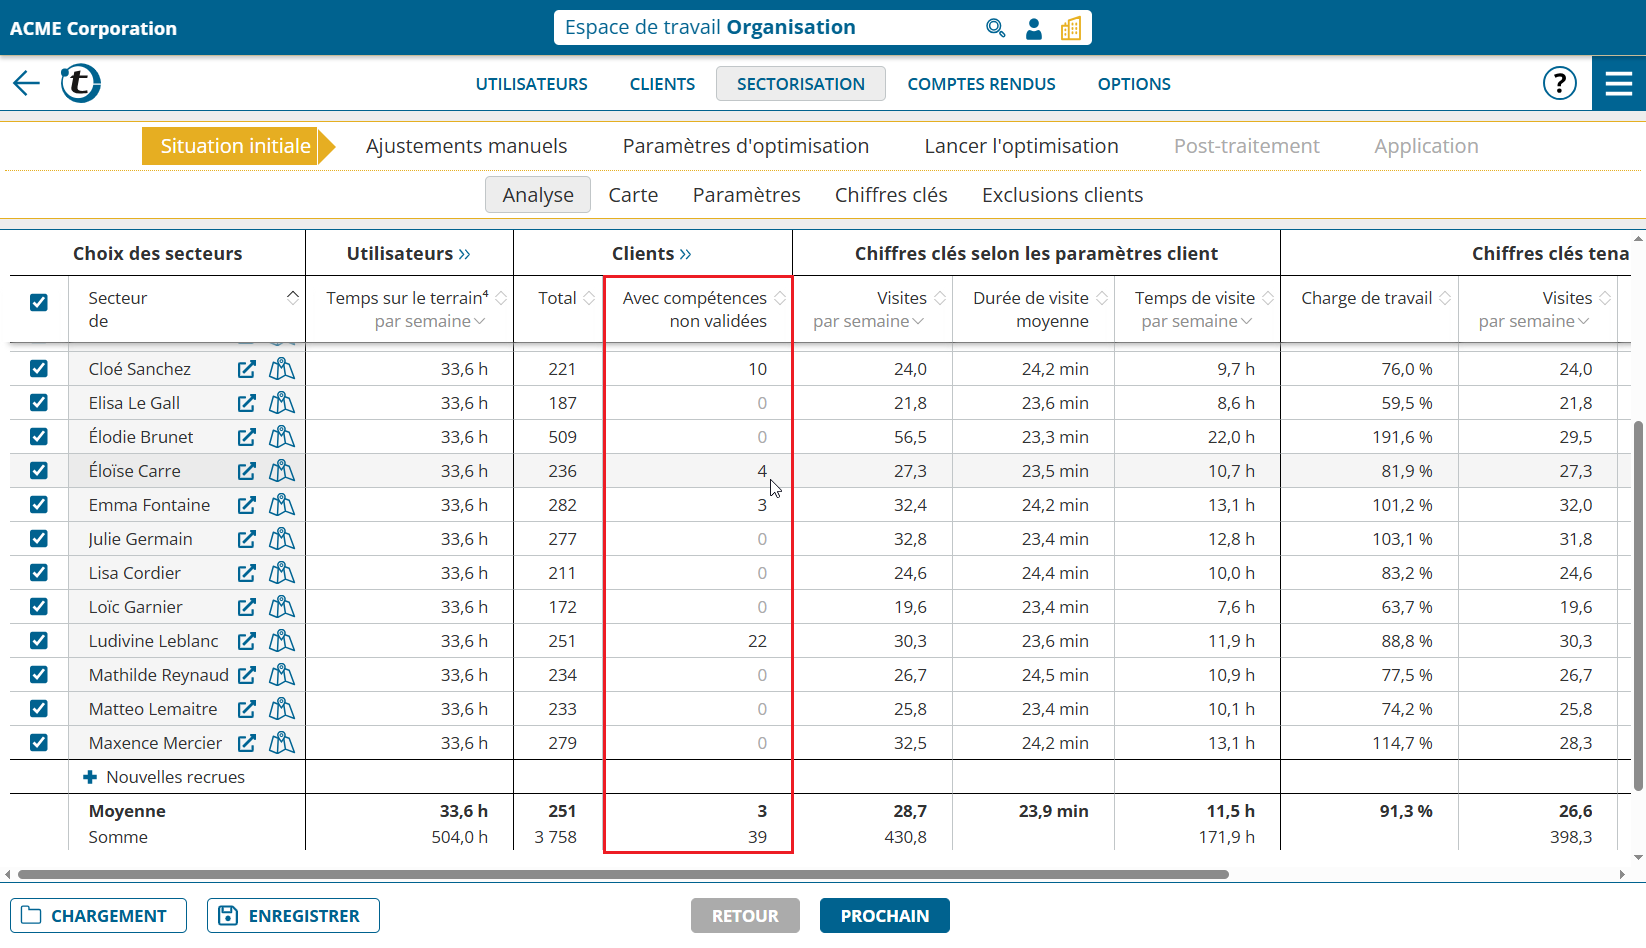Click the back arrow icon
Image resolution: width=1646 pixels, height=948 pixels.
click(27, 83)
